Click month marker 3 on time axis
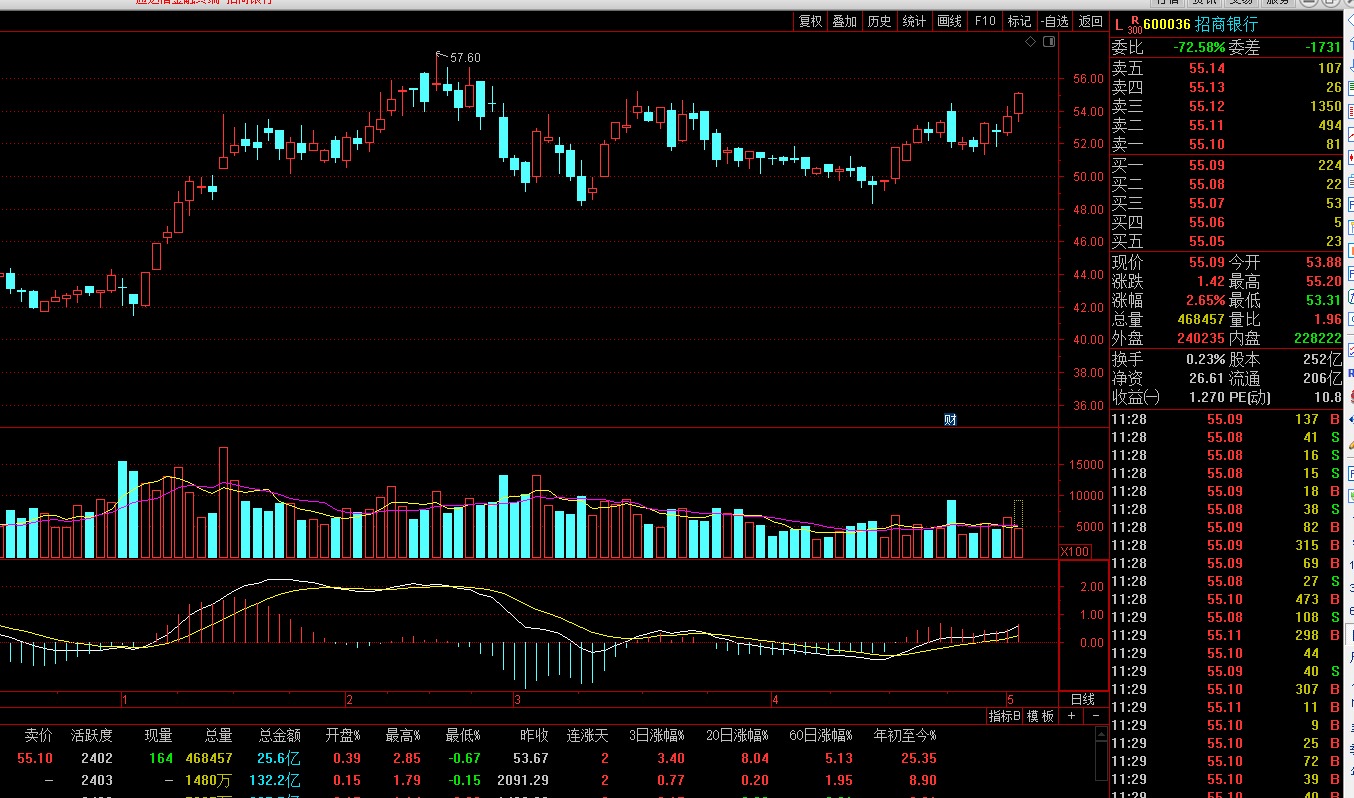The height and width of the screenshot is (798, 1354). pos(517,699)
